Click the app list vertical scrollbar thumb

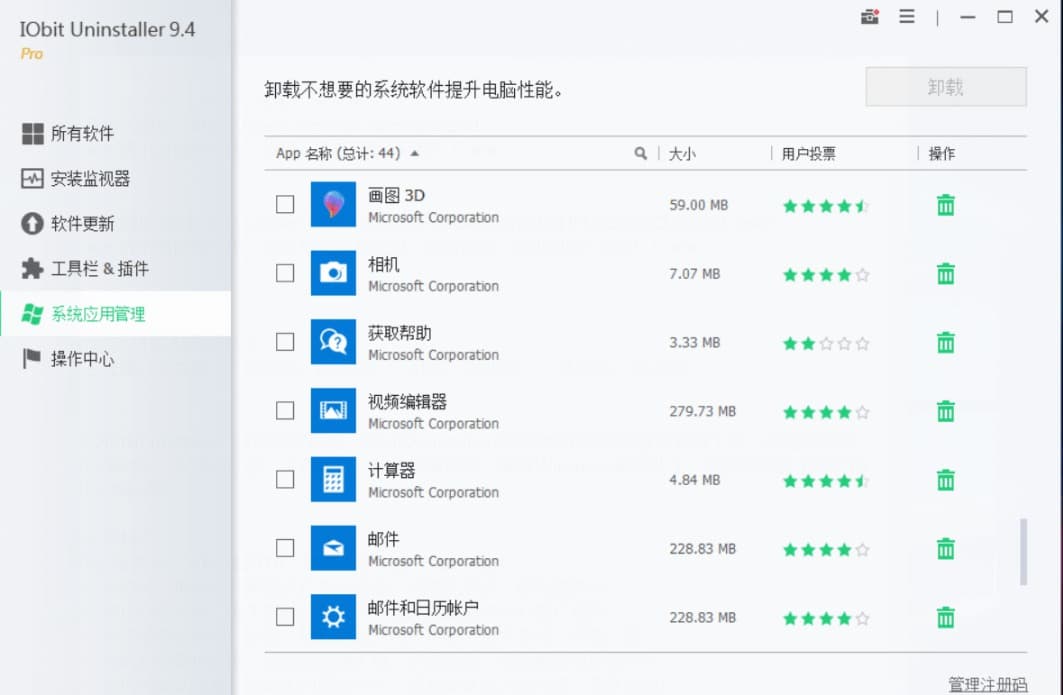coord(1023,552)
